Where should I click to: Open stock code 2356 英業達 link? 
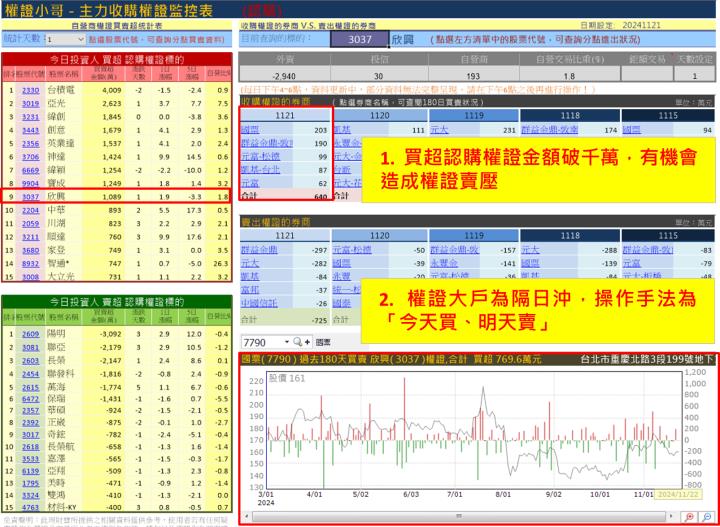(31, 144)
